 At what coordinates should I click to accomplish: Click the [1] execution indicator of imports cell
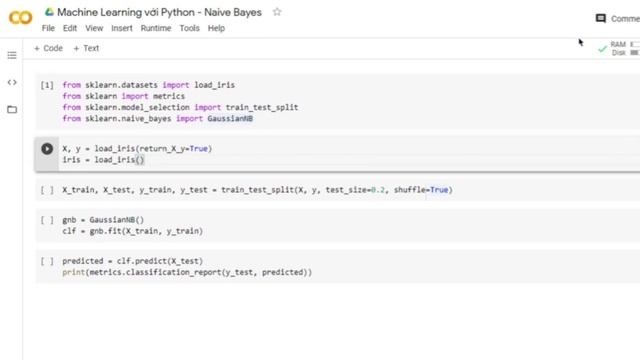point(47,85)
